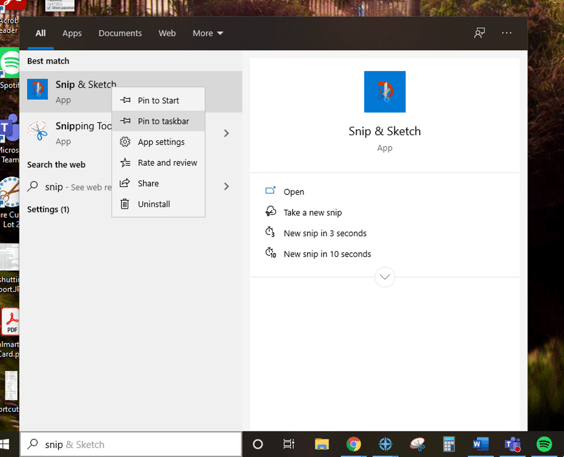Click the Snipping Tool scissors icon

pyautogui.click(x=37, y=131)
